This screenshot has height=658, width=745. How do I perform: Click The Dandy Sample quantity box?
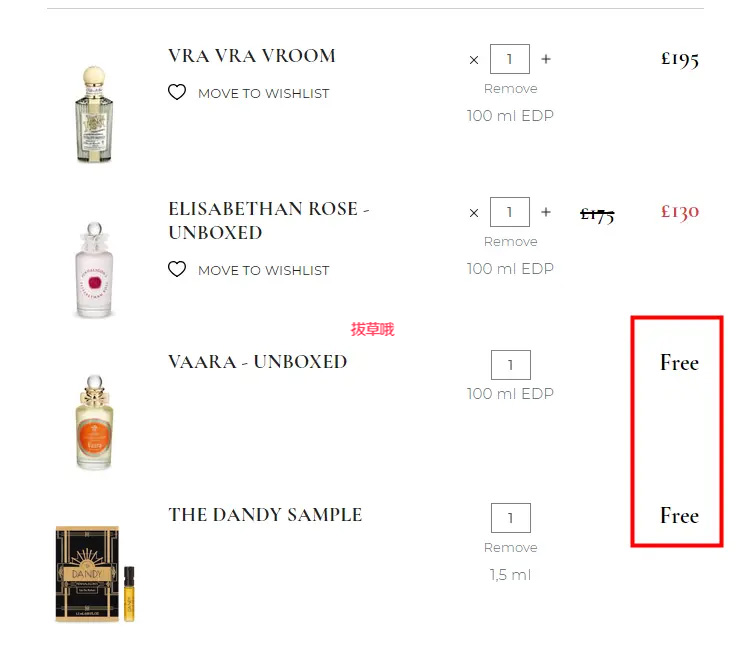511,518
